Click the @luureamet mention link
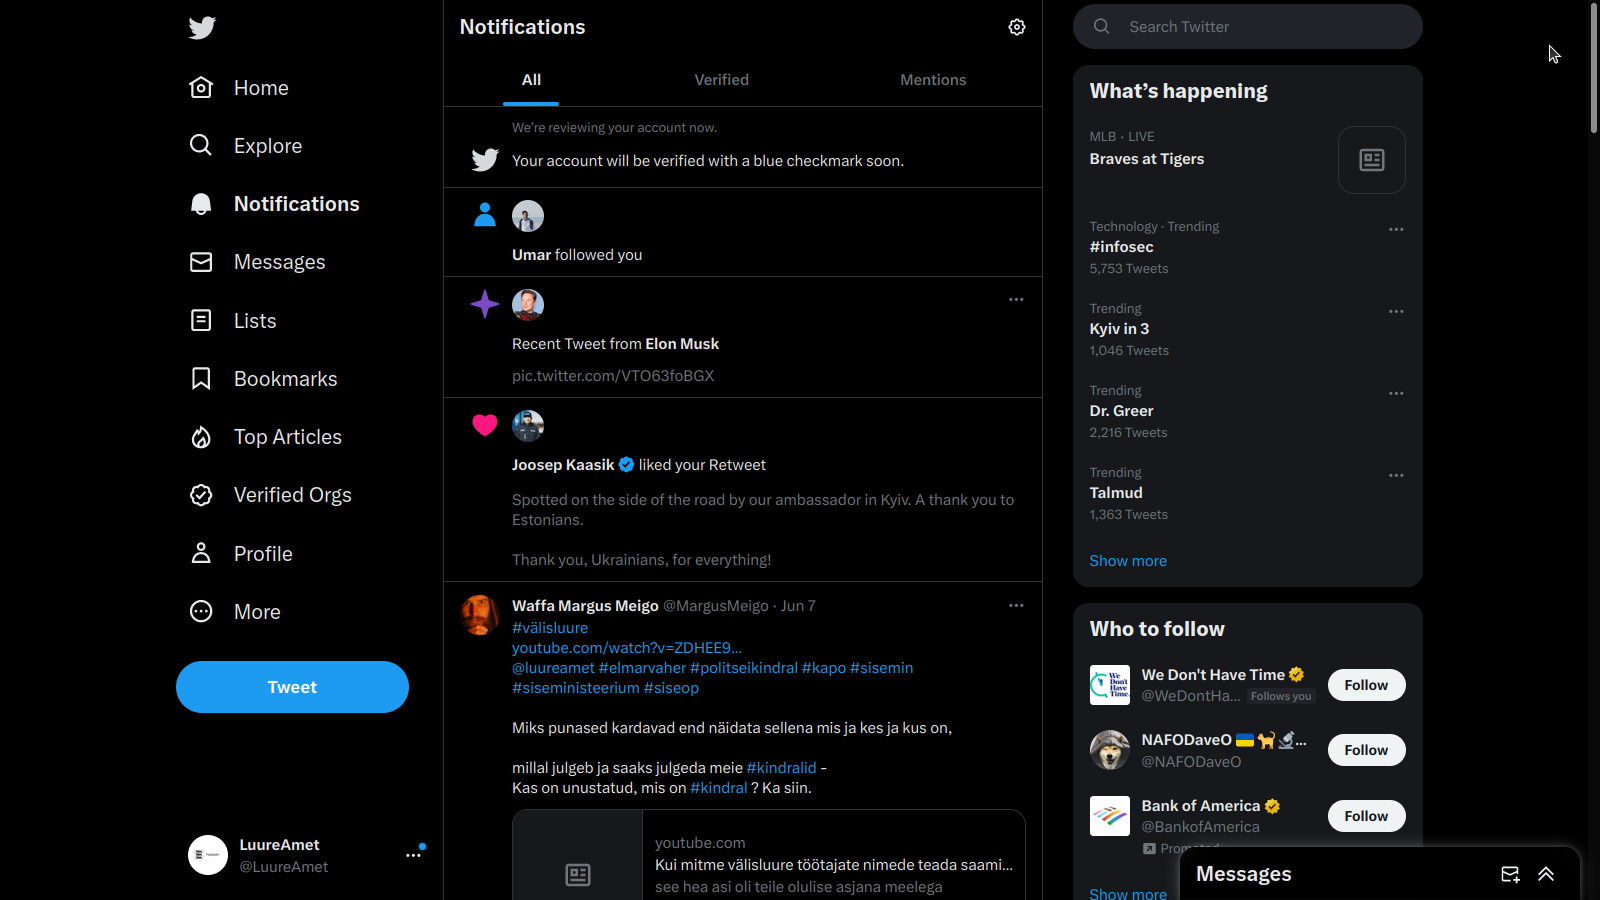Viewport: 1600px width, 900px height. coord(553,668)
